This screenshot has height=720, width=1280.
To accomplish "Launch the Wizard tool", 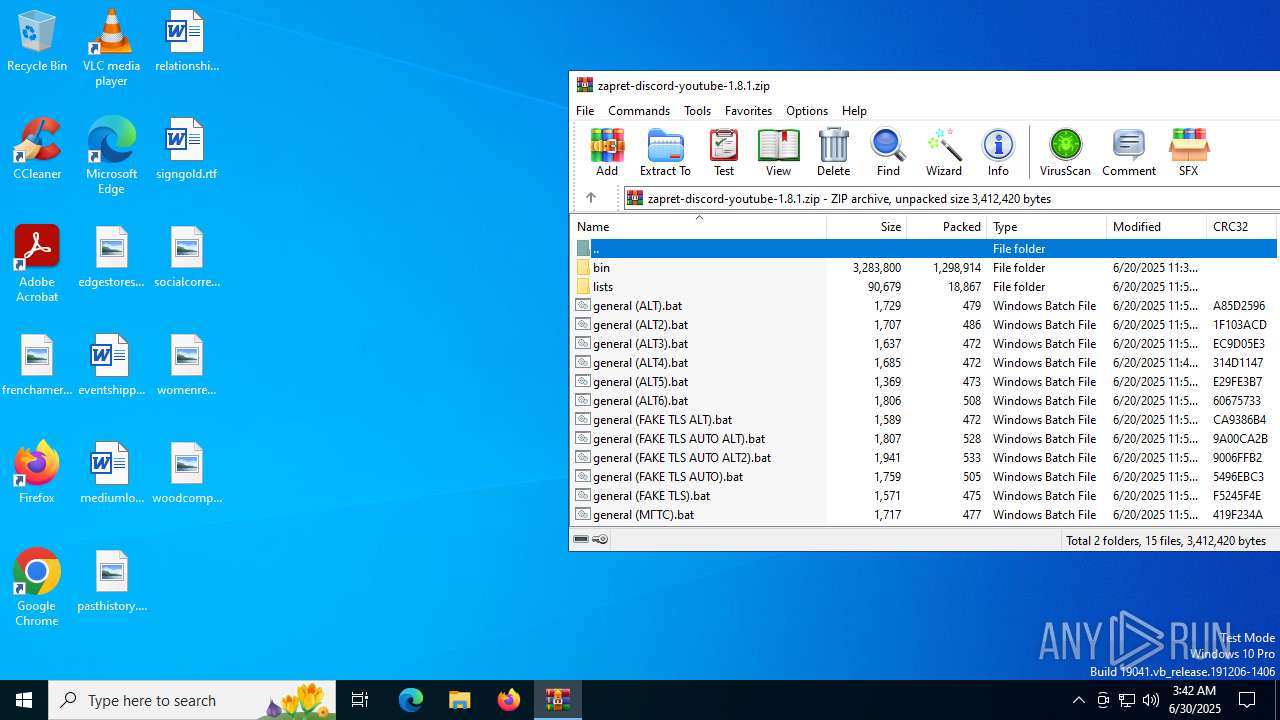I will tap(944, 153).
